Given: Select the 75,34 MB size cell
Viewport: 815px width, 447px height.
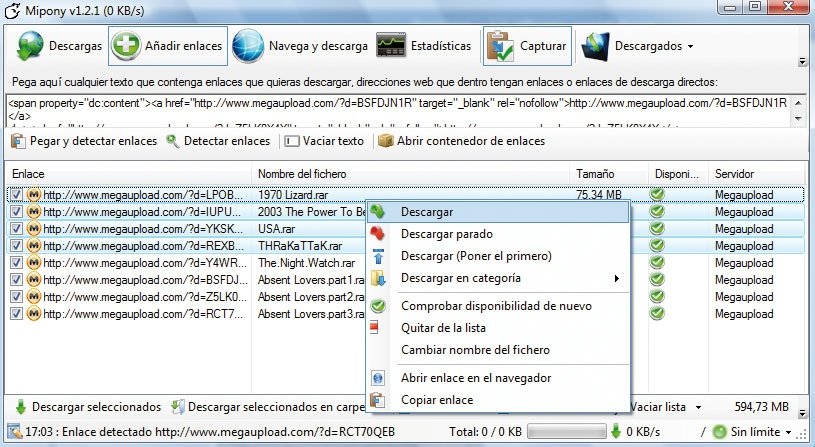Looking at the screenshot, I should click(x=599, y=195).
